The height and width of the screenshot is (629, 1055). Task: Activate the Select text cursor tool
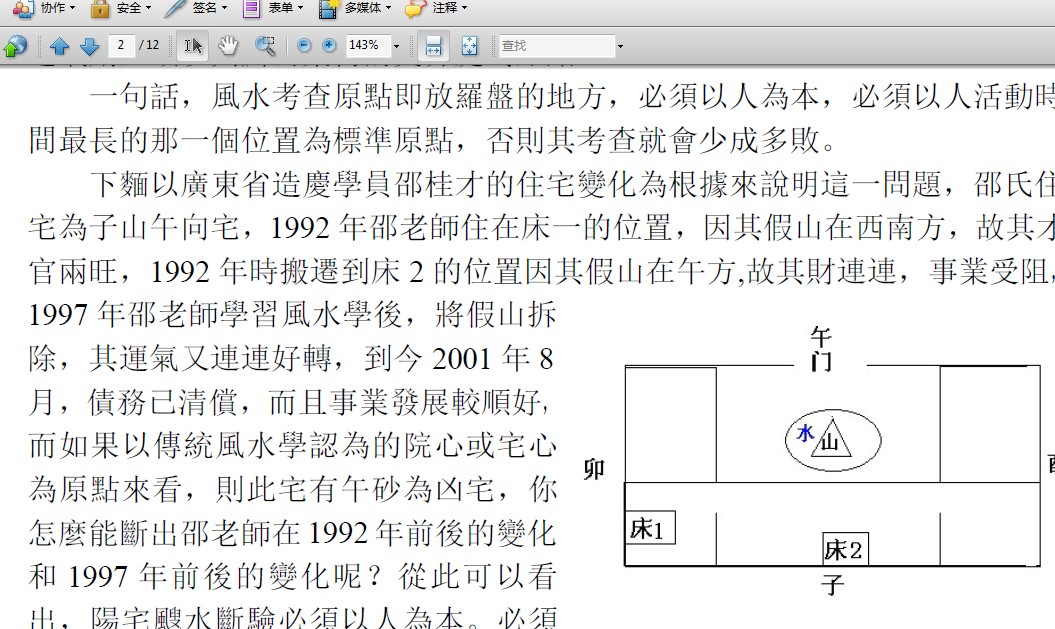point(194,46)
